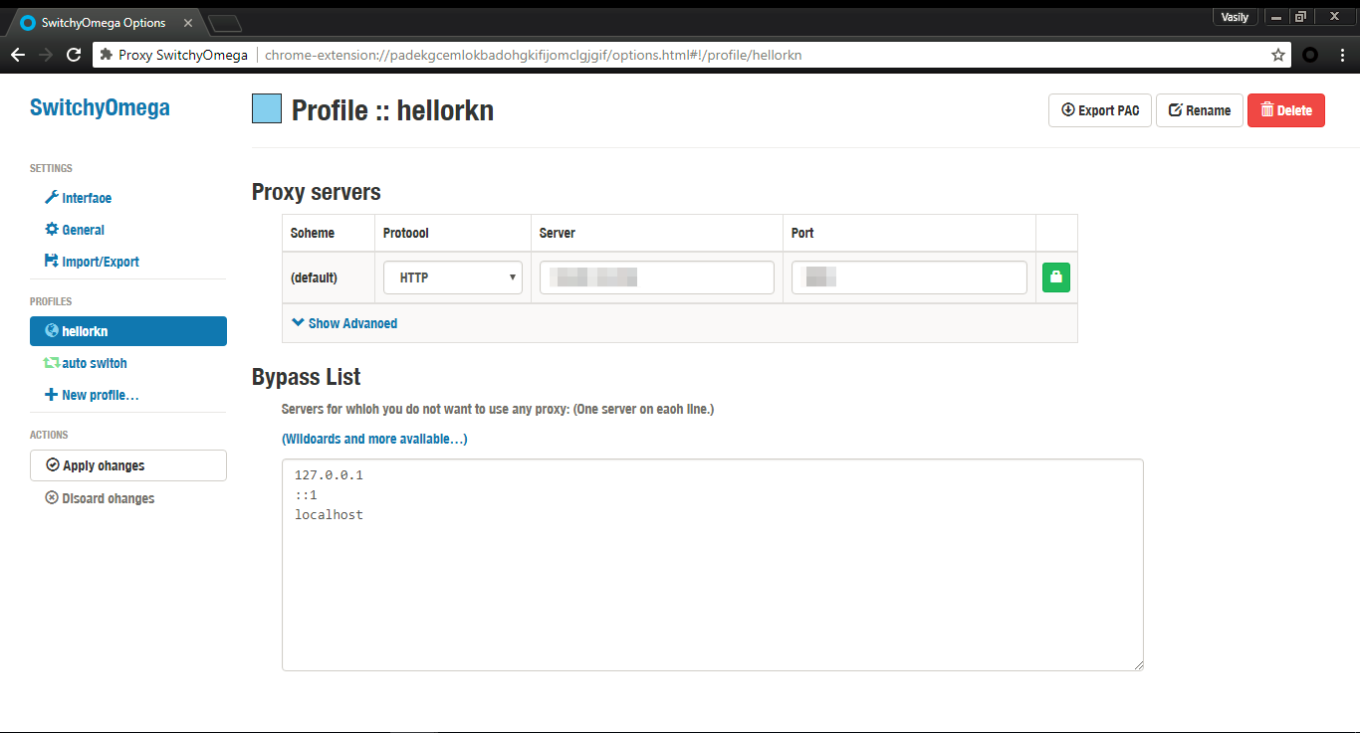The width and height of the screenshot is (1360, 733).
Task: Focus the proxy Server input field
Action: pos(657,277)
